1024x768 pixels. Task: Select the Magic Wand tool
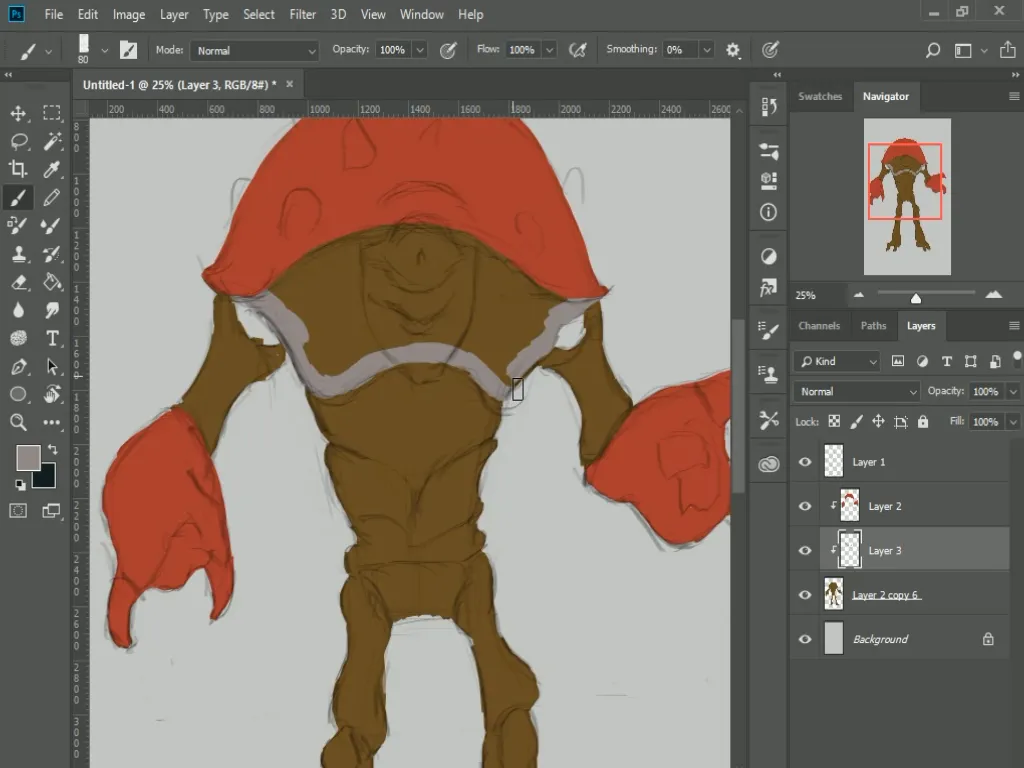(52, 141)
